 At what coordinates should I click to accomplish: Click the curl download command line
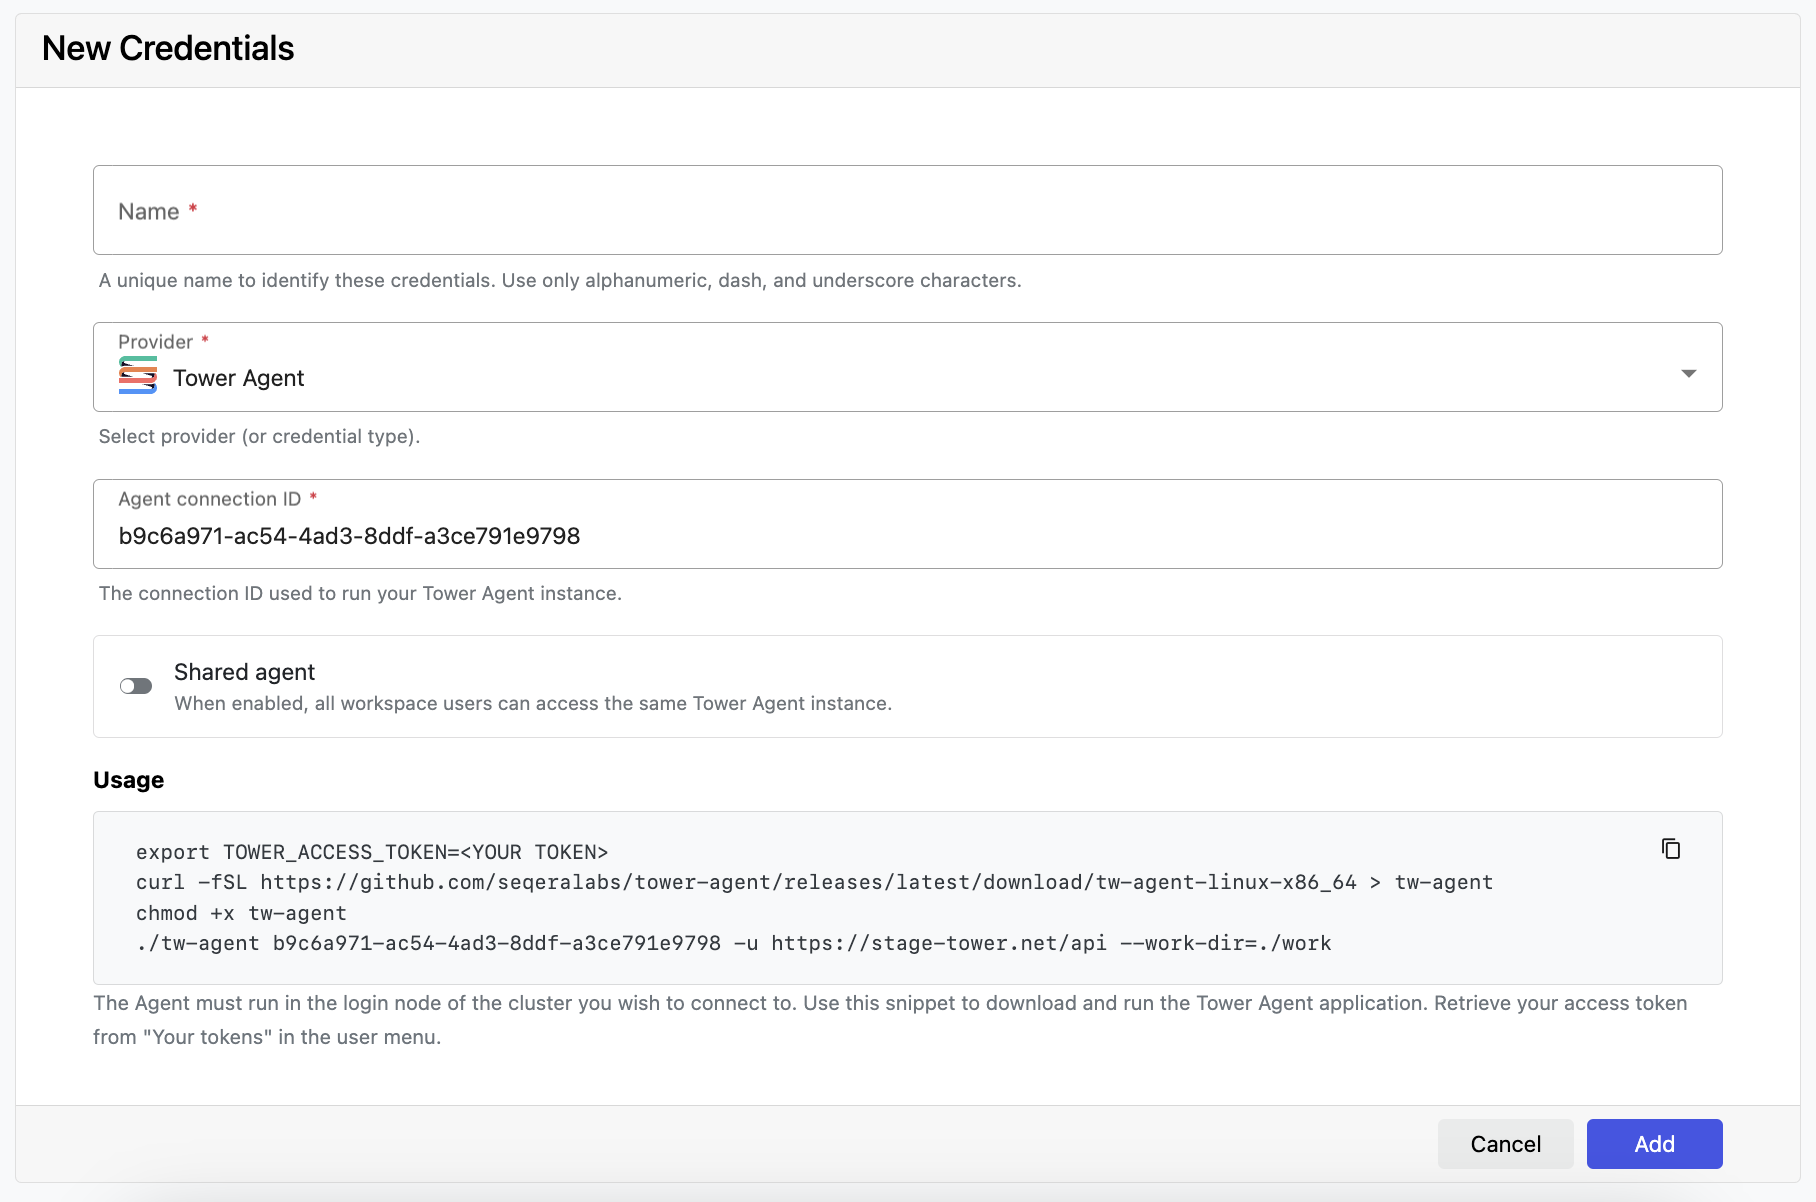pyautogui.click(x=813, y=882)
